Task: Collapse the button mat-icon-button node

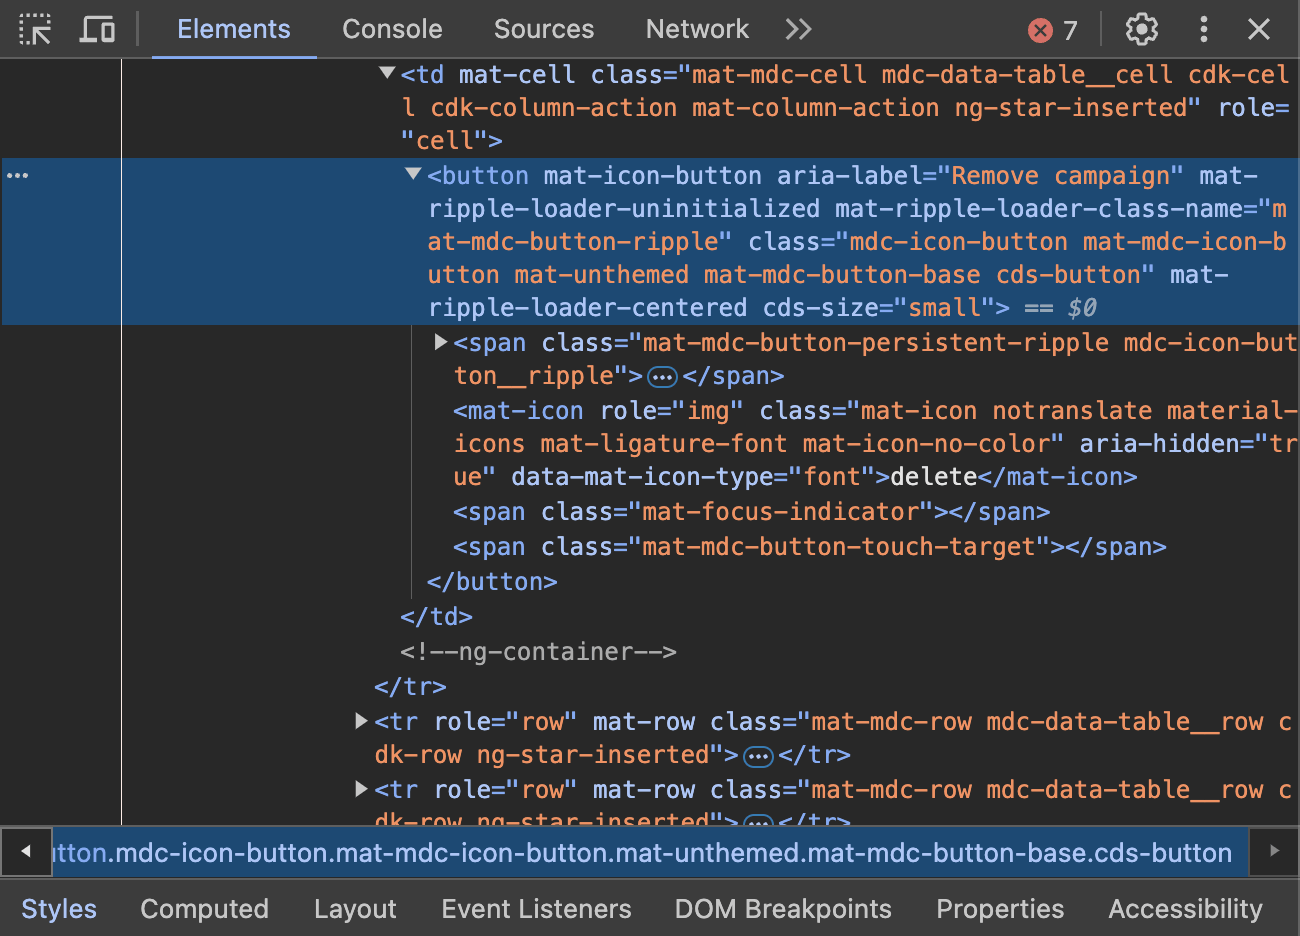Action: point(413,174)
